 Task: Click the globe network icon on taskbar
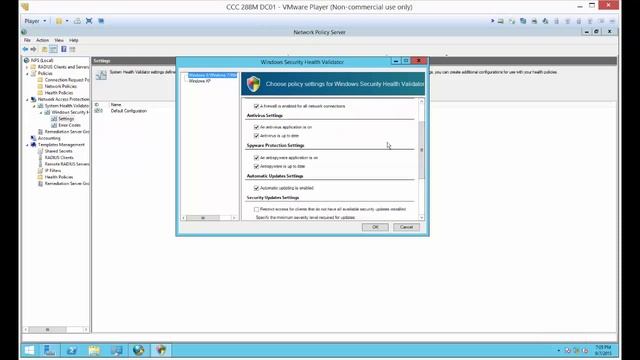tap(139, 350)
